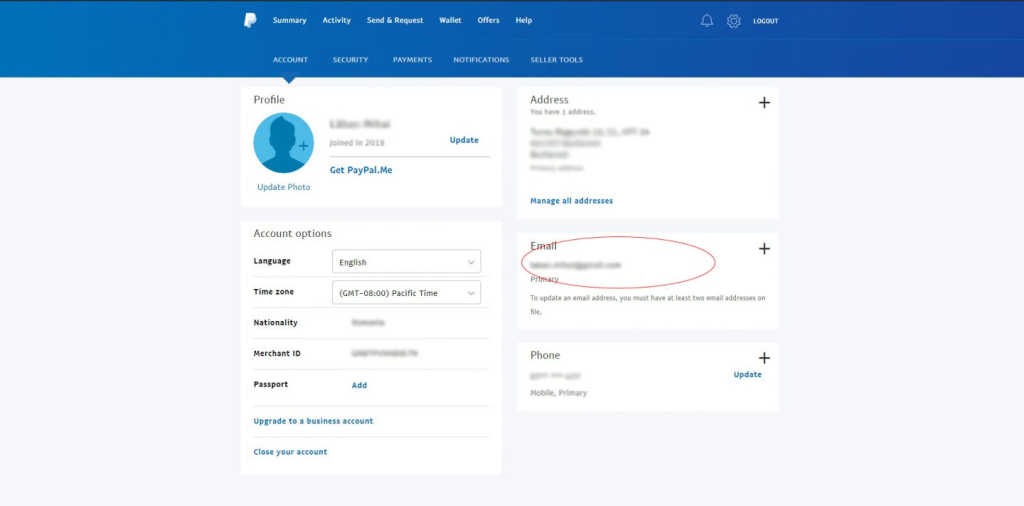1024x506 pixels.
Task: Add a new email with plus icon
Action: click(764, 249)
